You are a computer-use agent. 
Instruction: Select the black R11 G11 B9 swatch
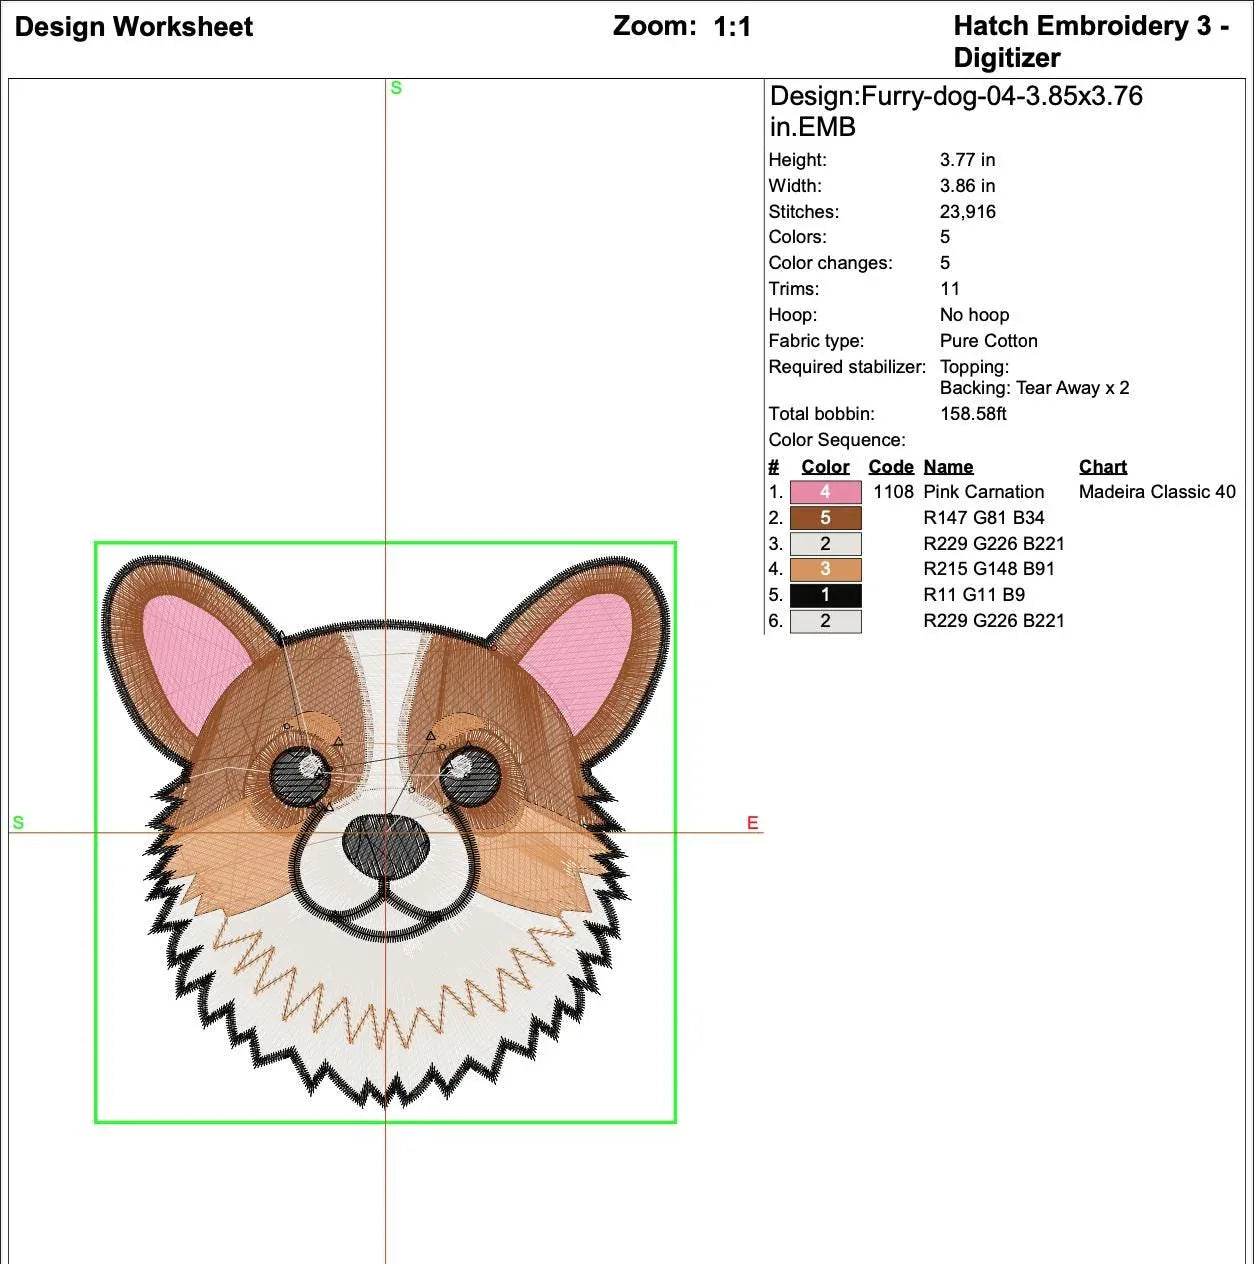coord(823,594)
